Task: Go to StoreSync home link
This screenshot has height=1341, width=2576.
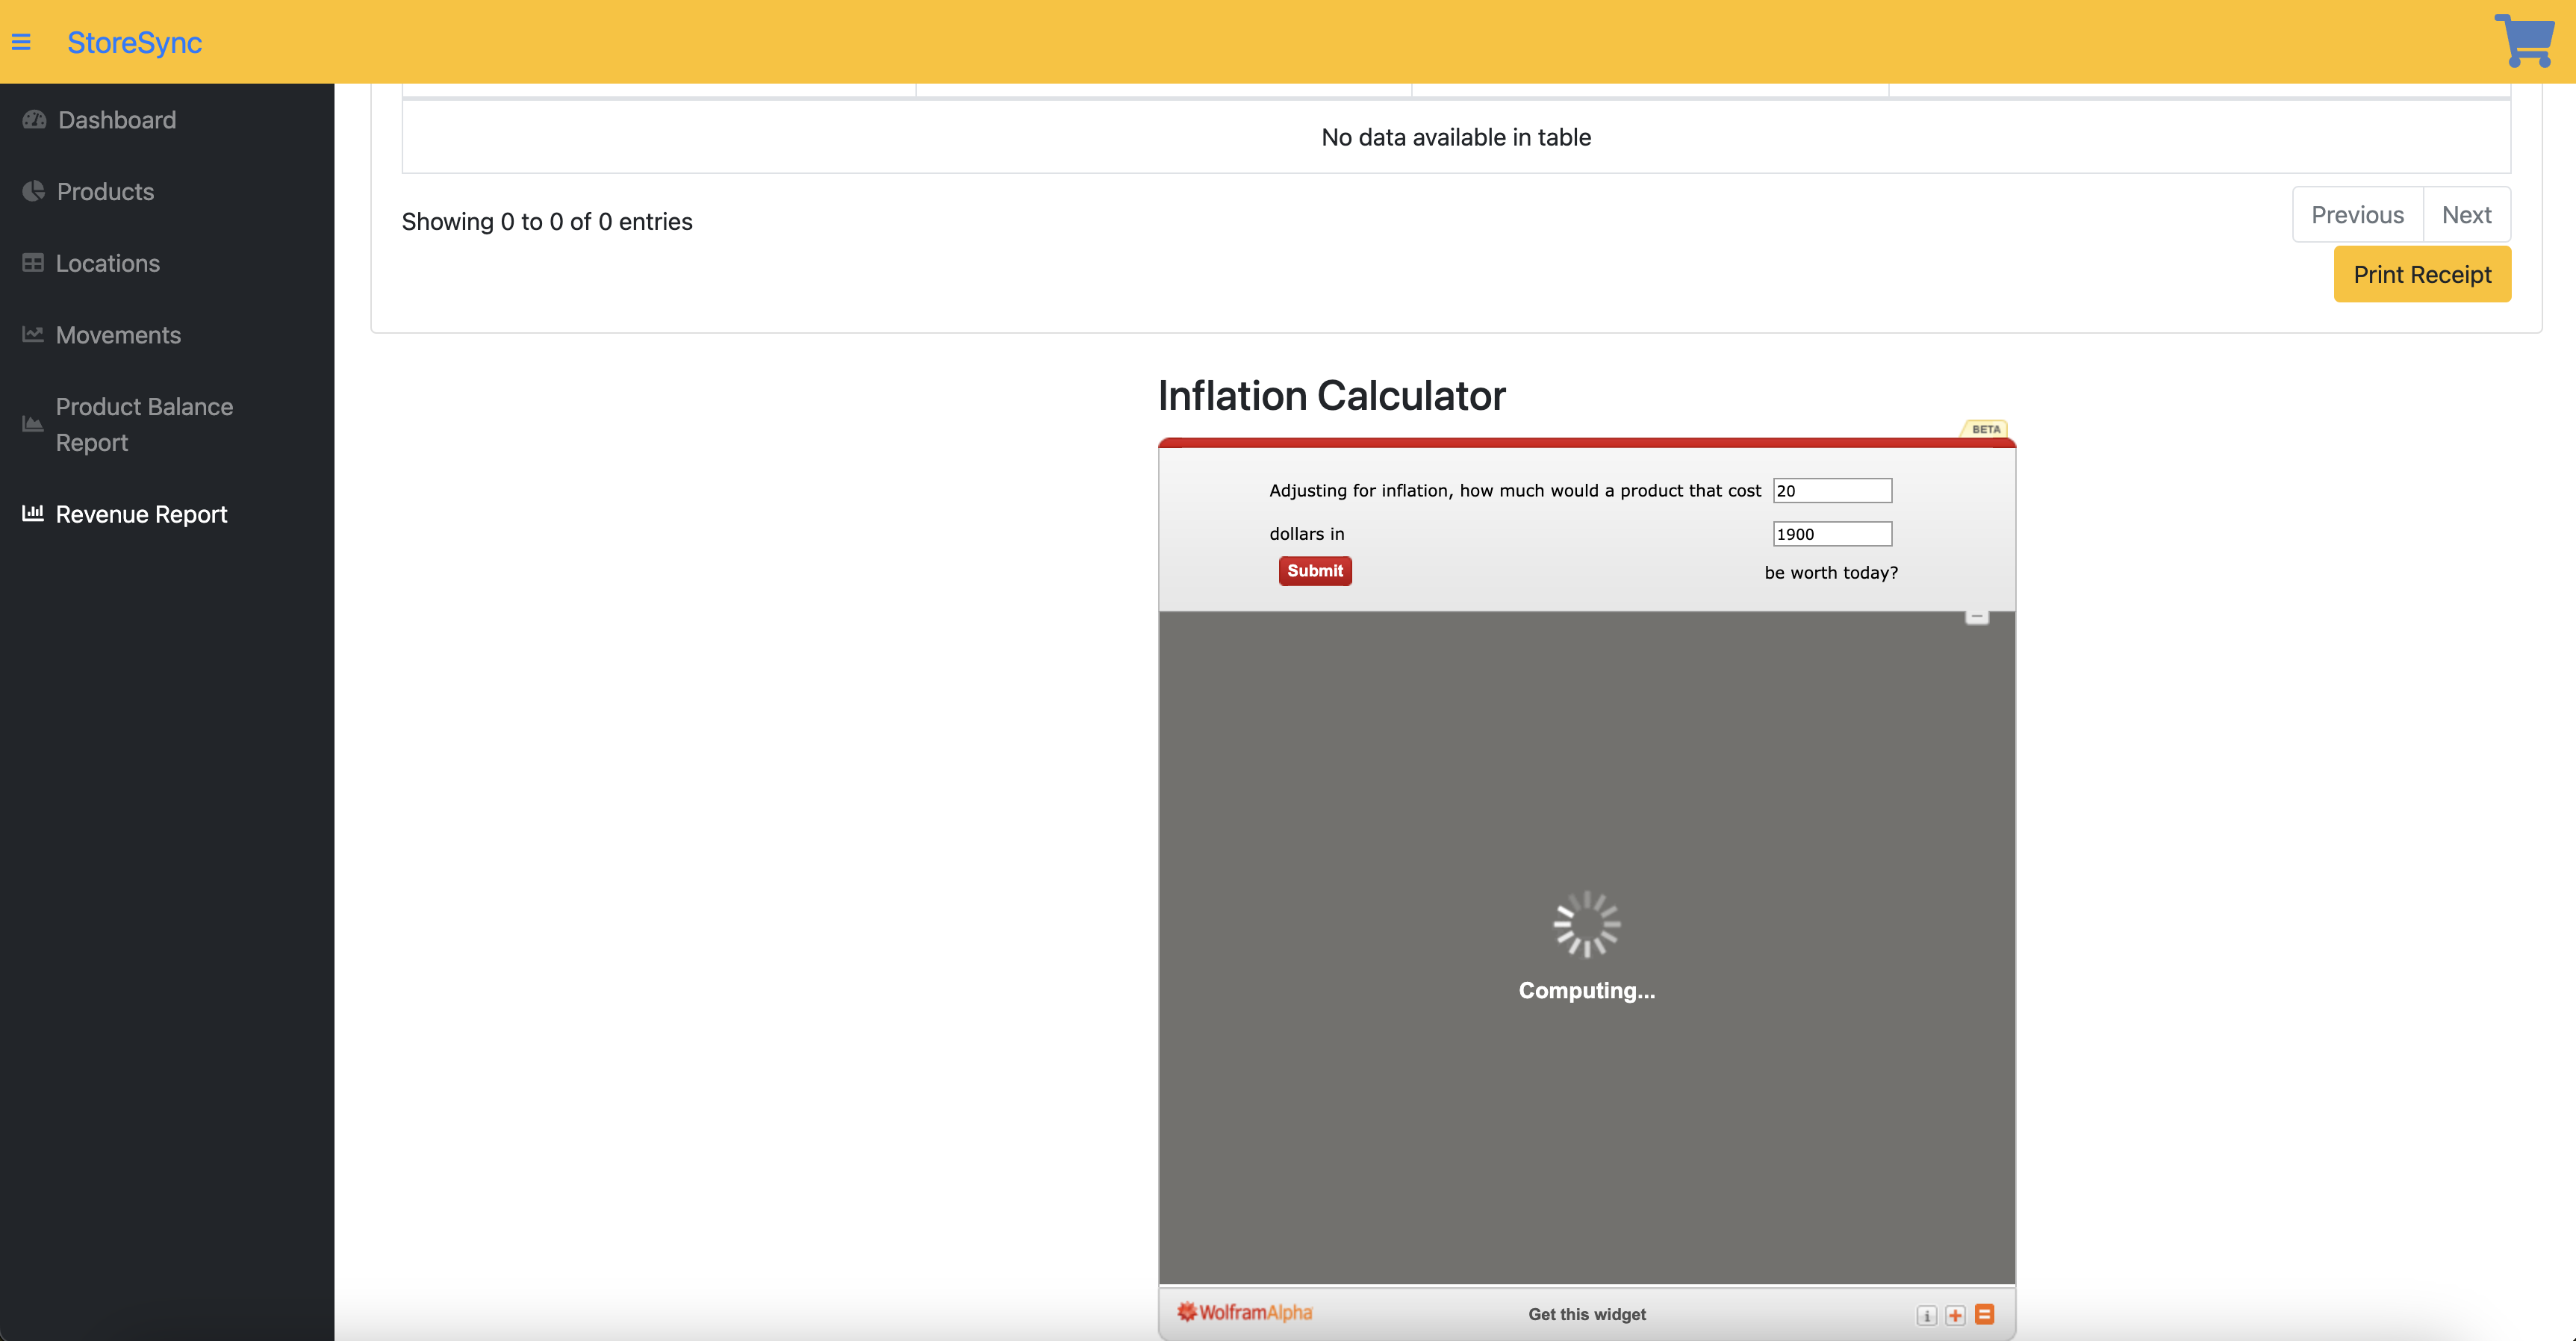Action: tap(134, 42)
